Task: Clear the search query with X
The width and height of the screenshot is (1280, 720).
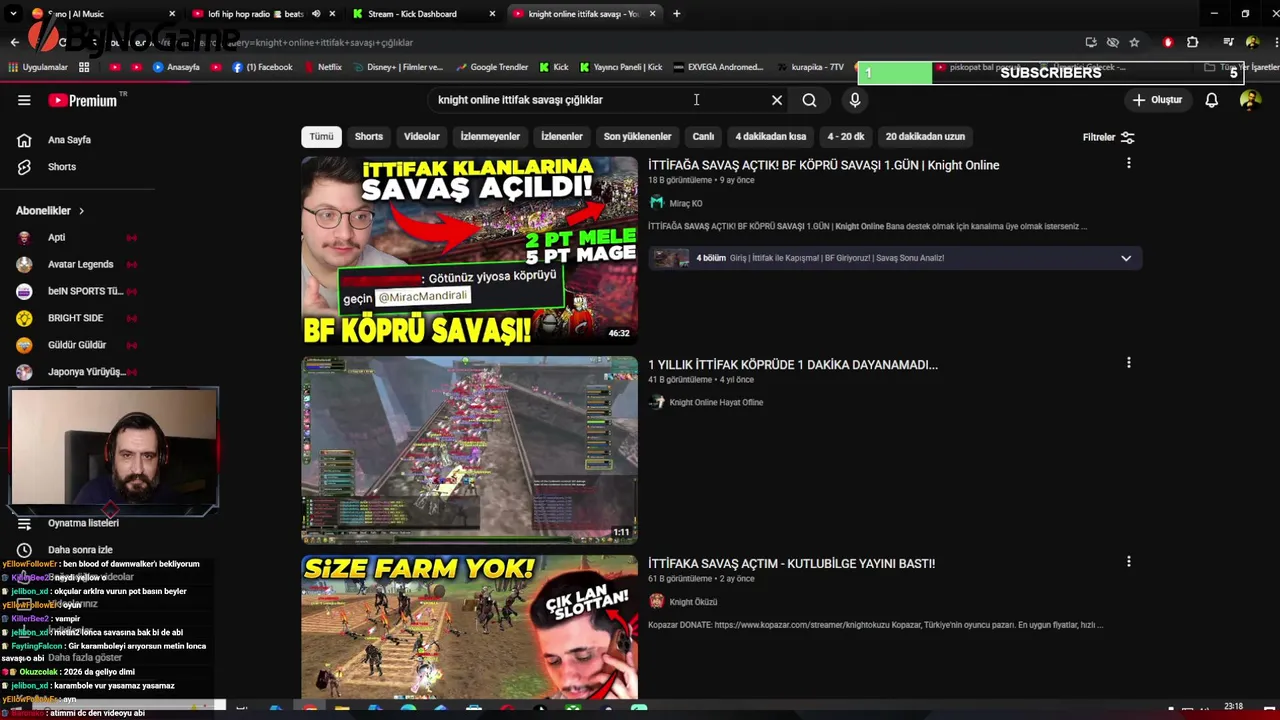Action: [x=777, y=100]
